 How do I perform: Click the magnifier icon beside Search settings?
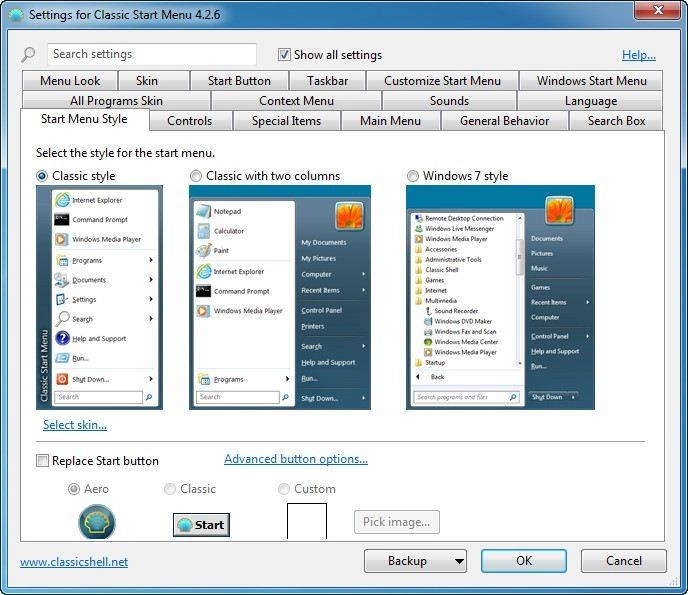coord(29,54)
